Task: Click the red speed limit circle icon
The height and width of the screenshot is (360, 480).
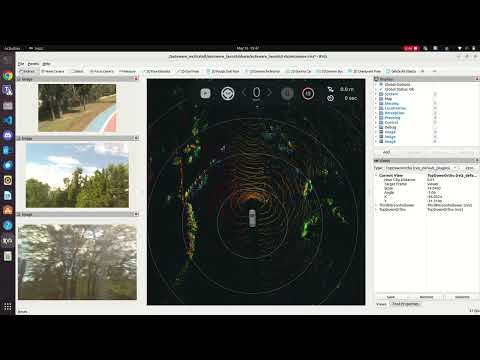Action: pos(308,93)
